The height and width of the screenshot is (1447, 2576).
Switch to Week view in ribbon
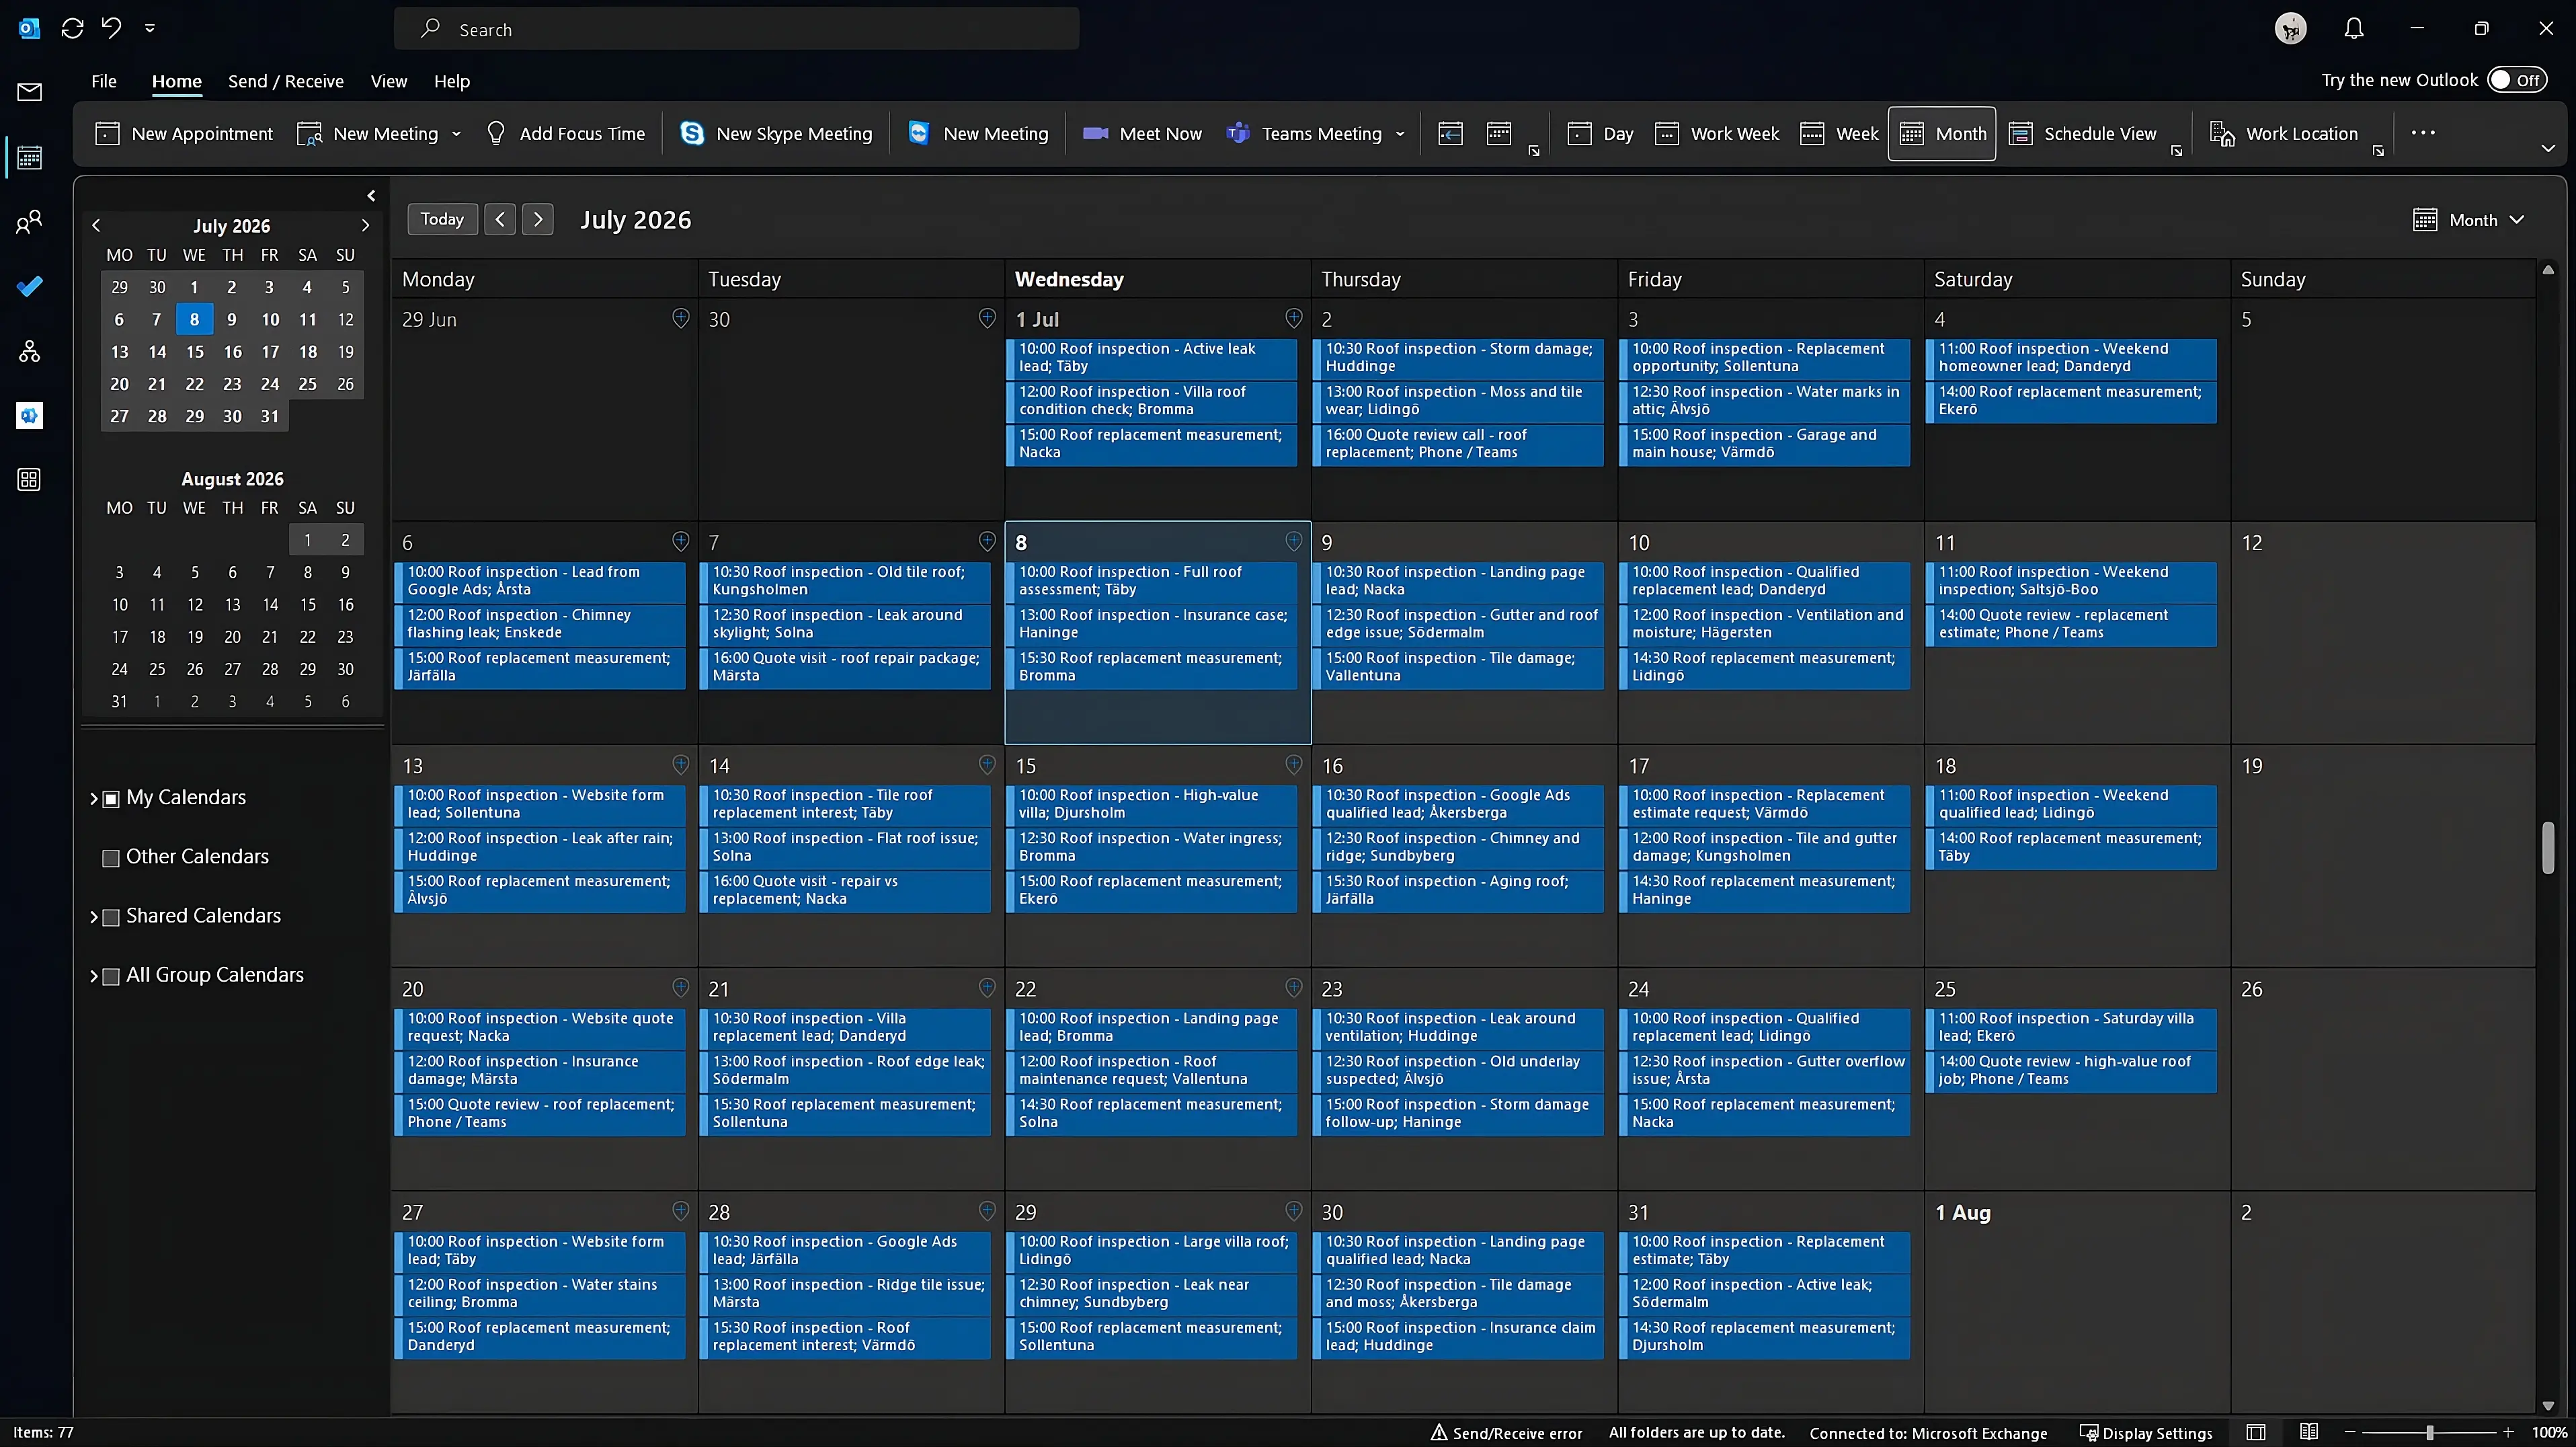coord(1839,133)
